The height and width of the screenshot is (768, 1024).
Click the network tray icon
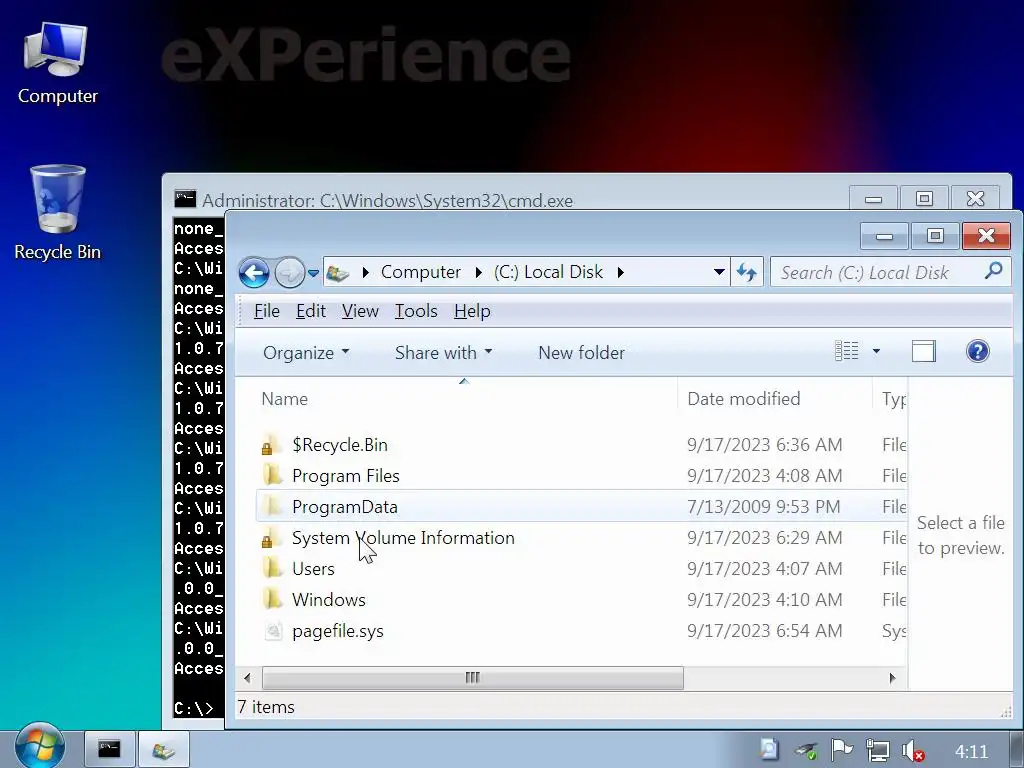pos(878,751)
